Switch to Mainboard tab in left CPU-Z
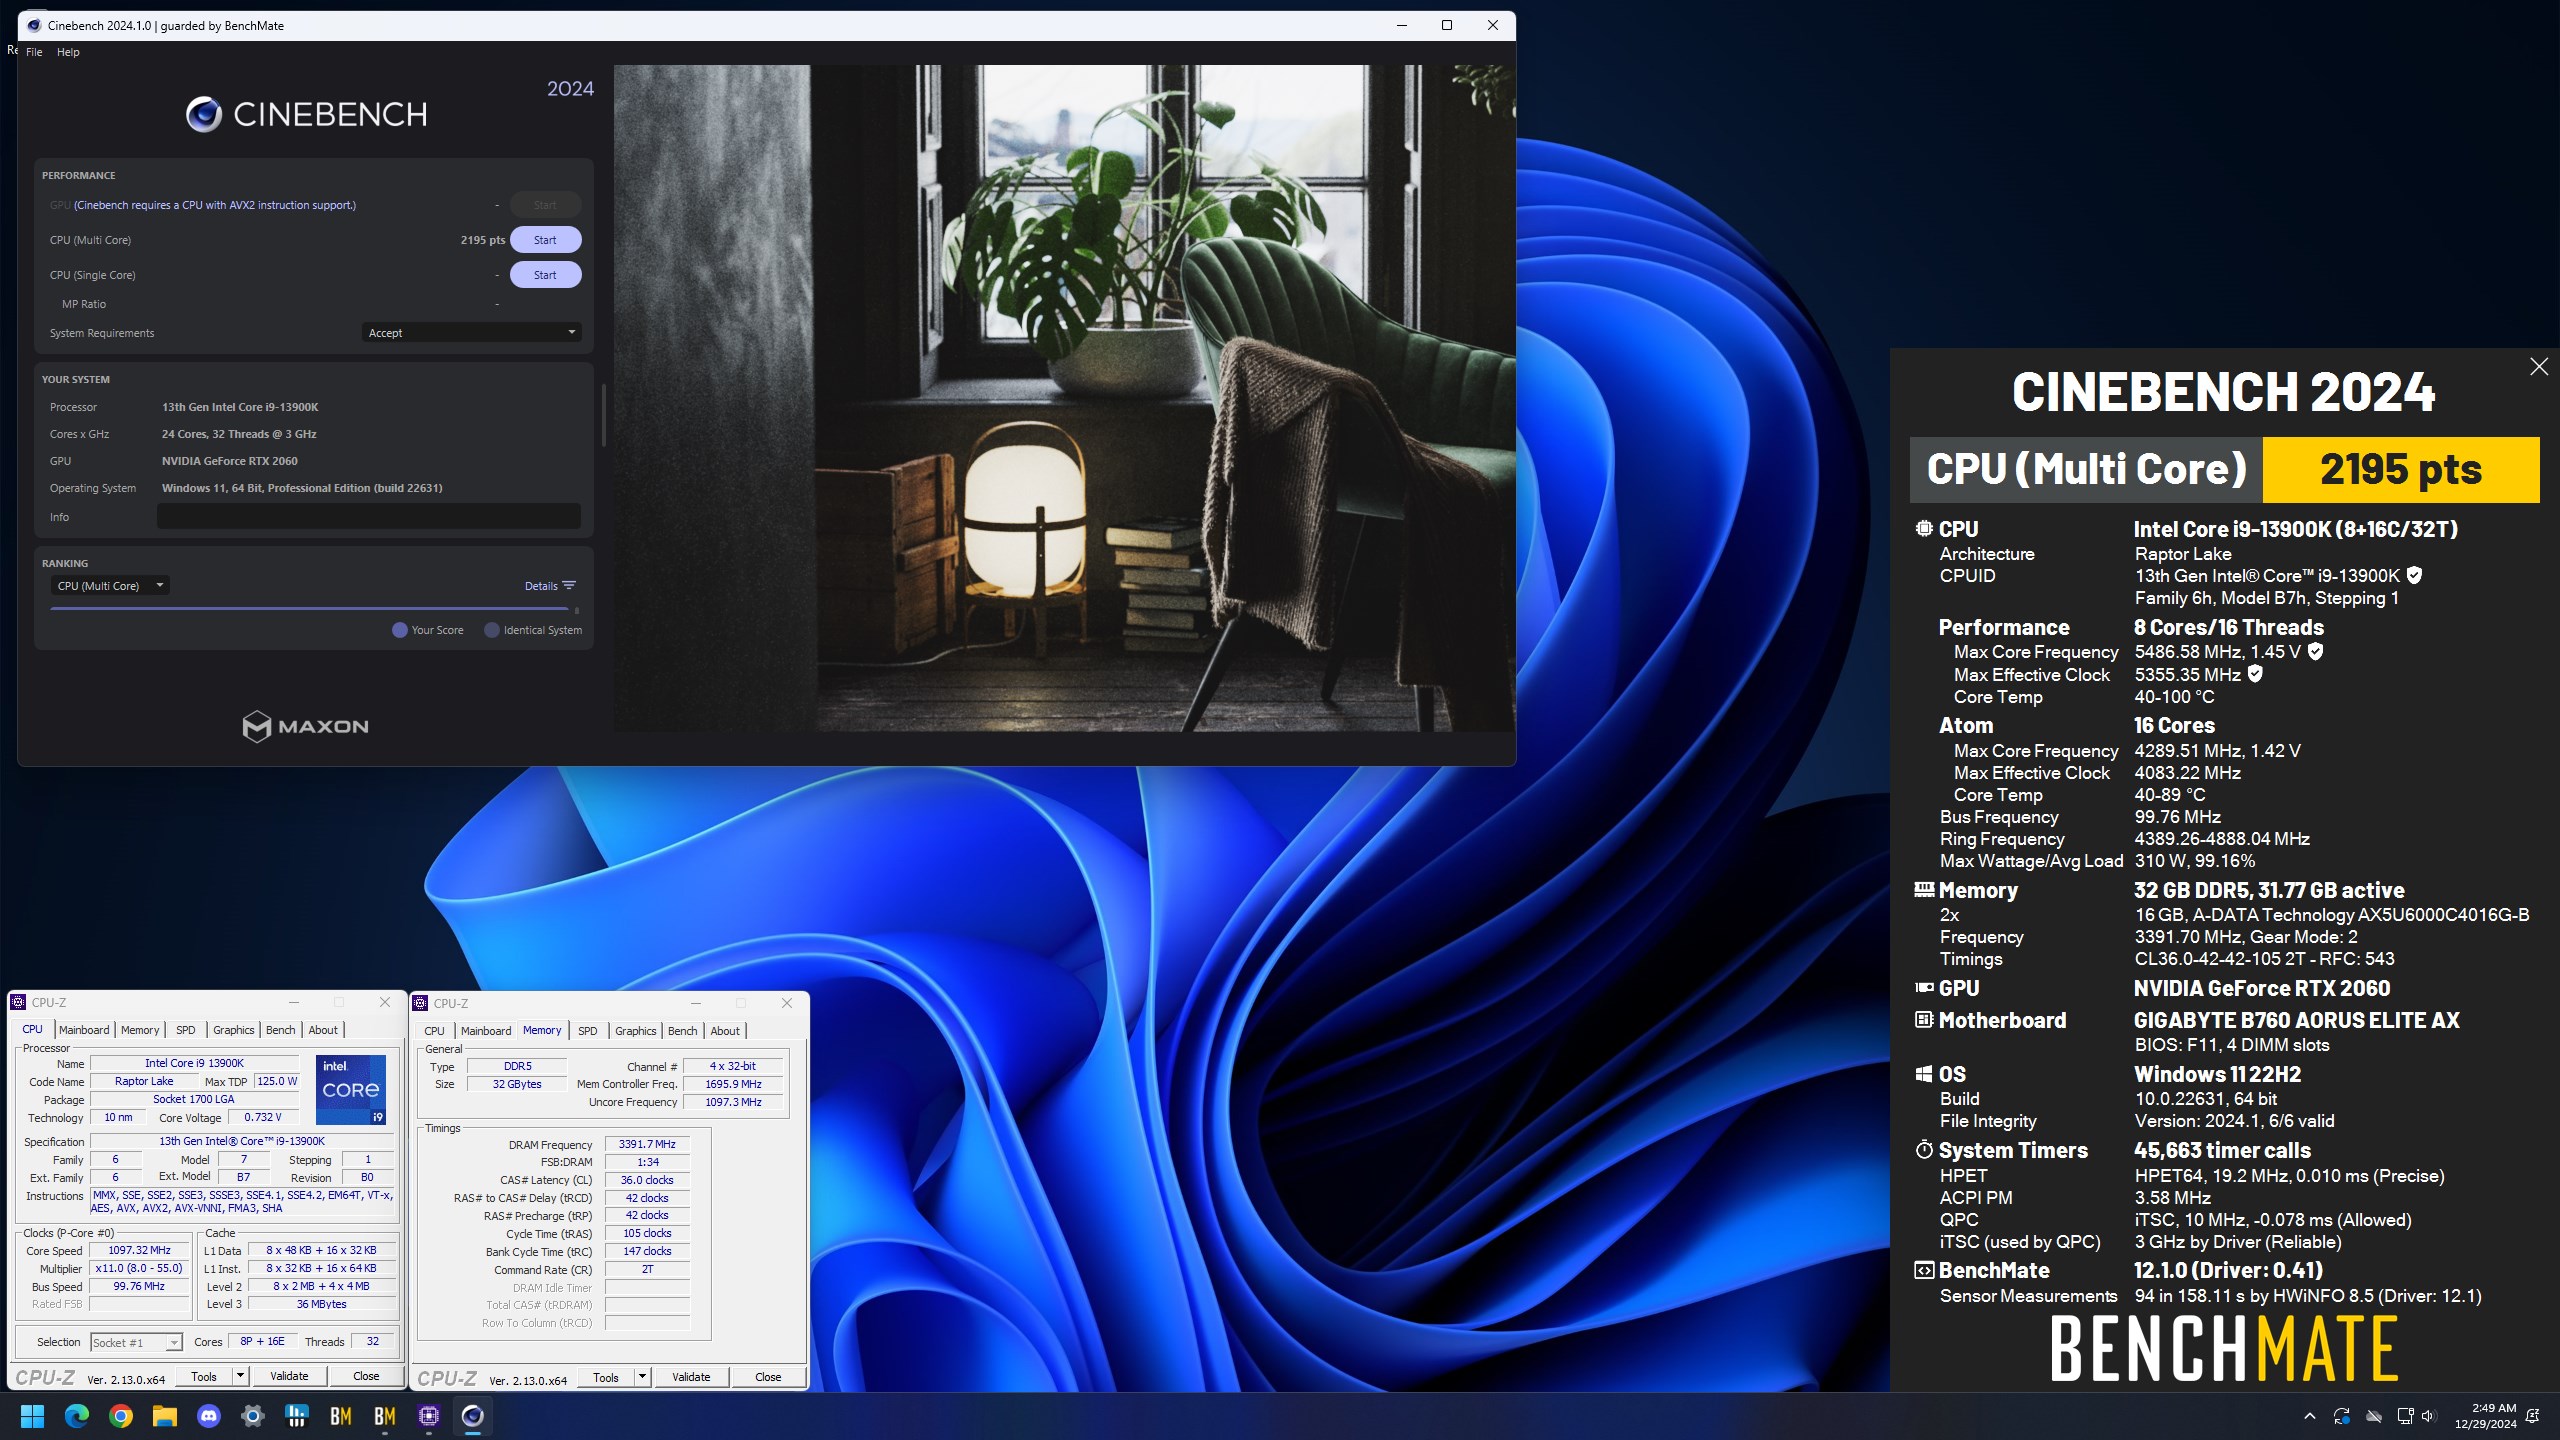This screenshot has width=2560, height=1440. pyautogui.click(x=84, y=1030)
